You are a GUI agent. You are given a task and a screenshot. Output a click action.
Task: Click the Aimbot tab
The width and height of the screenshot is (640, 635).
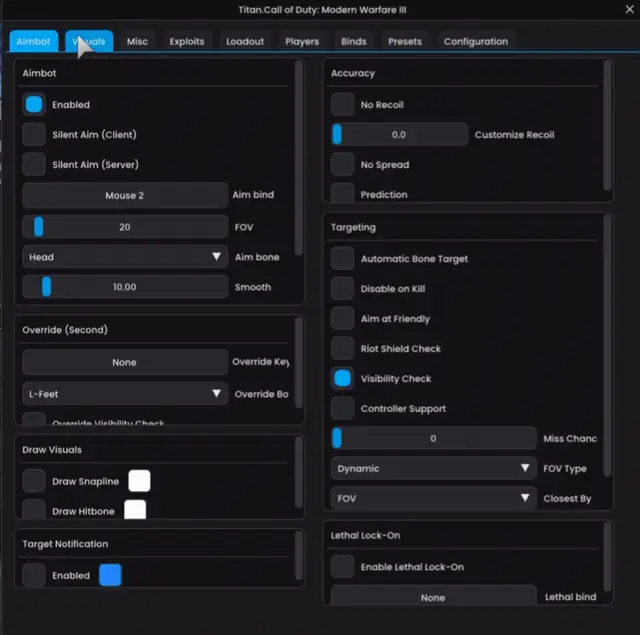[33, 41]
